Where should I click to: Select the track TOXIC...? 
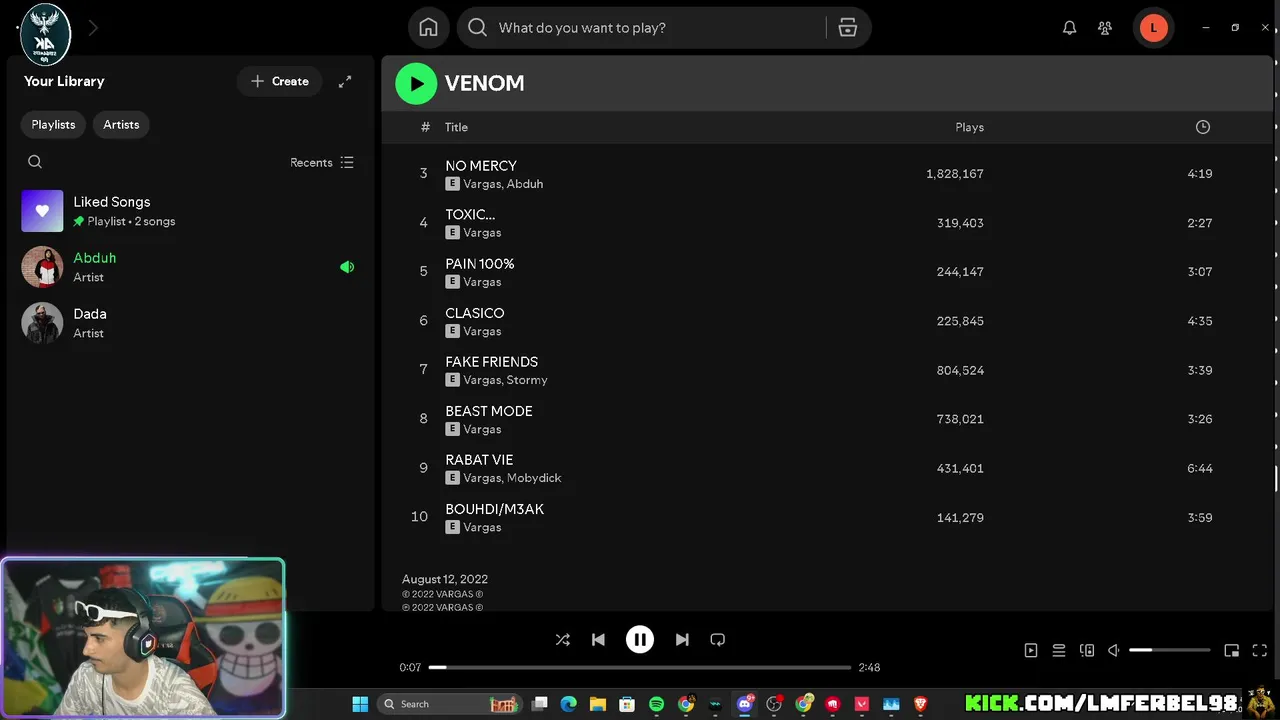coord(470,215)
